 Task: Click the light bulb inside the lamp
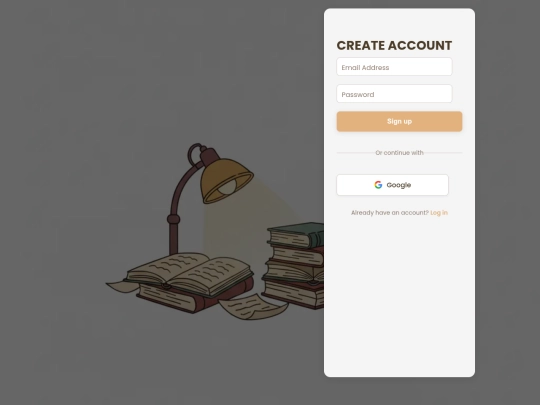227,188
